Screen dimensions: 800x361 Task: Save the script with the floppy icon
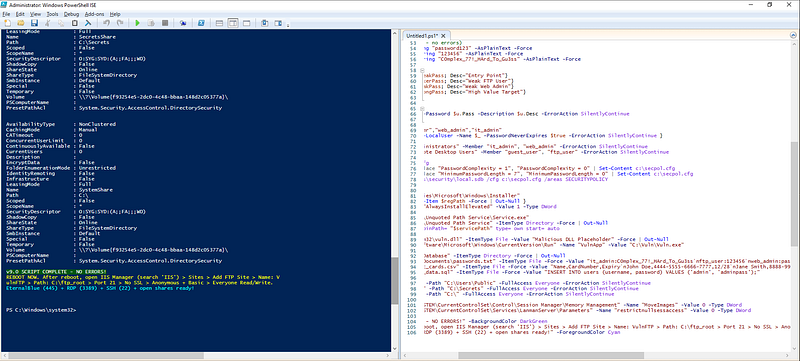(34, 23)
